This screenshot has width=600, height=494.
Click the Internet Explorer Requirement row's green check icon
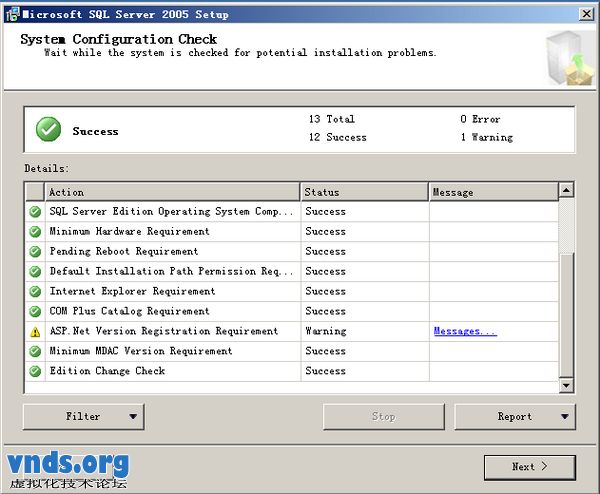point(35,291)
